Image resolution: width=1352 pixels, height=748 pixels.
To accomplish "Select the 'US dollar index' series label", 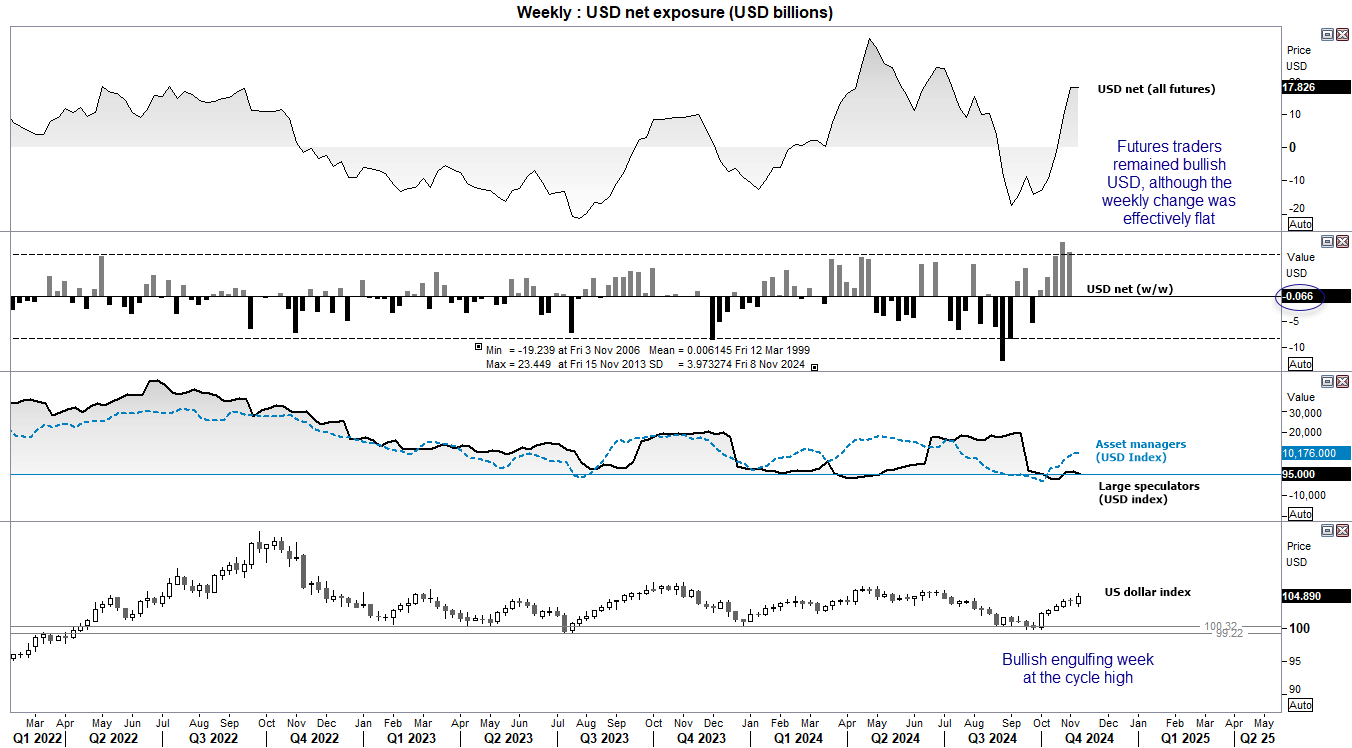I will [1147, 592].
